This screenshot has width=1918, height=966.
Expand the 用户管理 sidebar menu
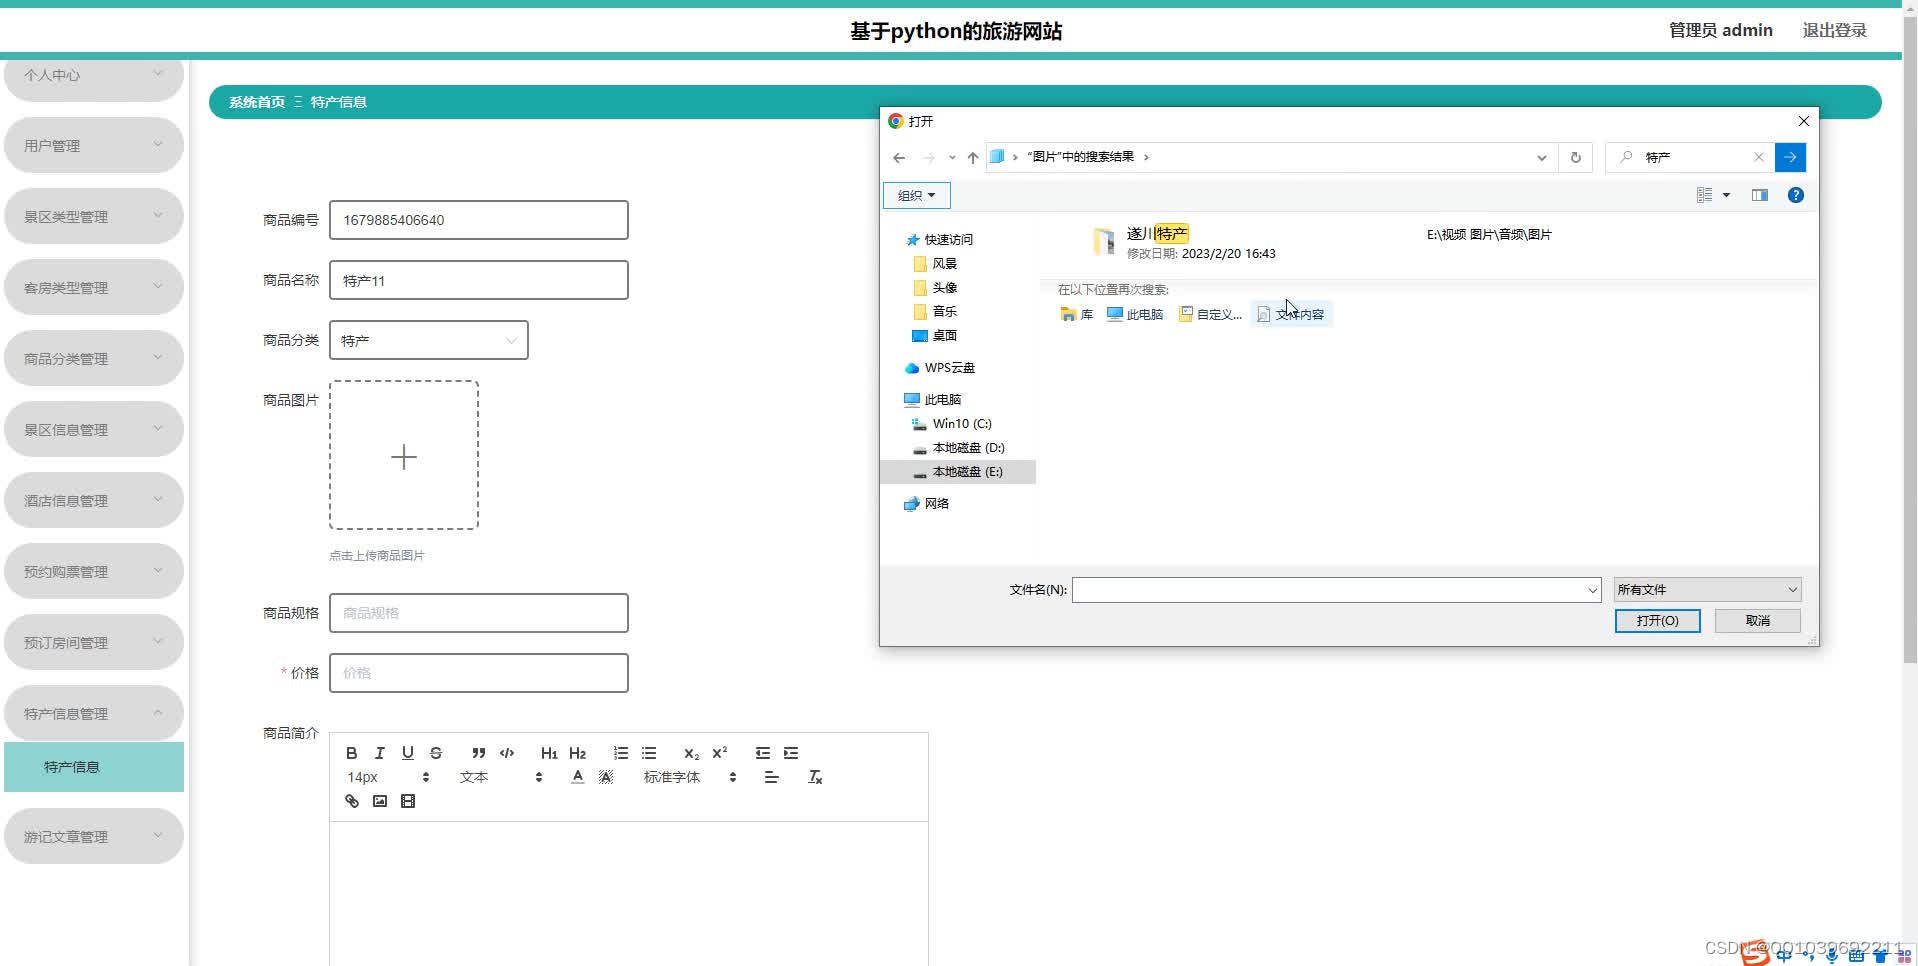point(94,145)
